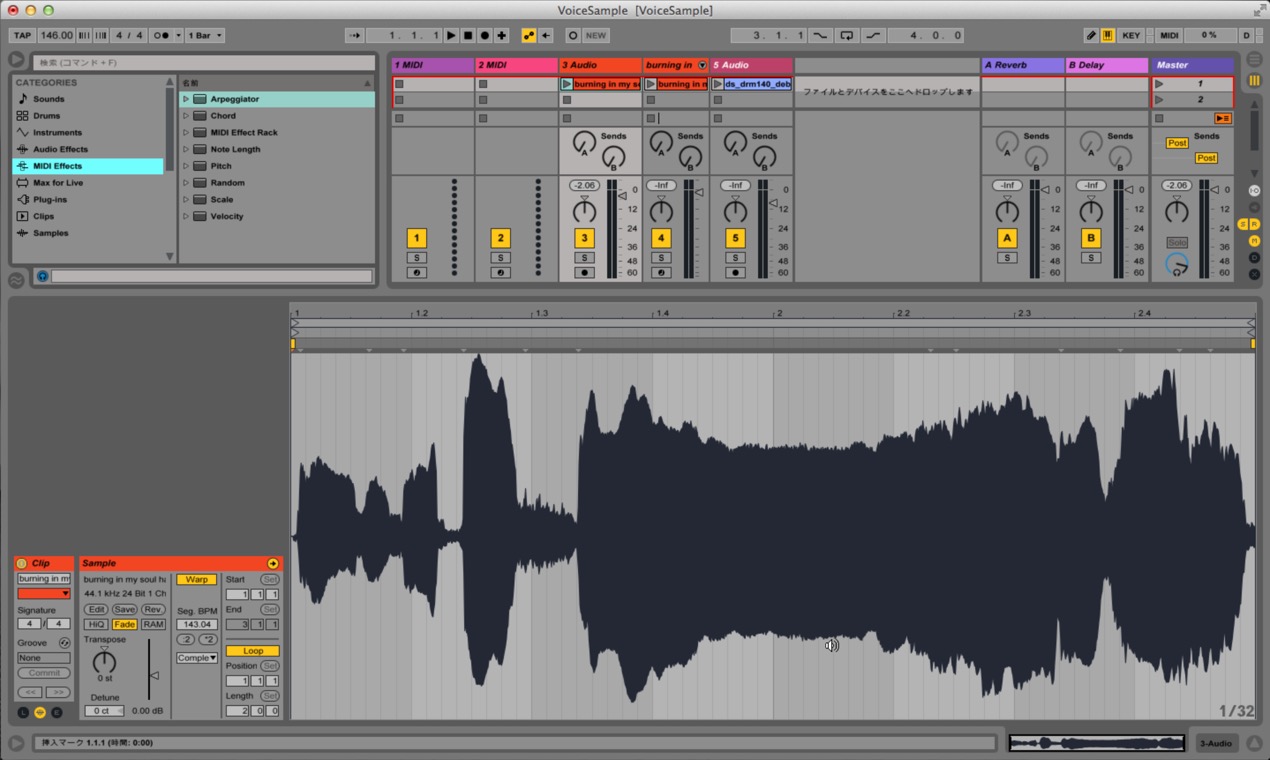Open the Complex warp mode dropdown
Viewport: 1270px width, 760px height.
[197, 658]
